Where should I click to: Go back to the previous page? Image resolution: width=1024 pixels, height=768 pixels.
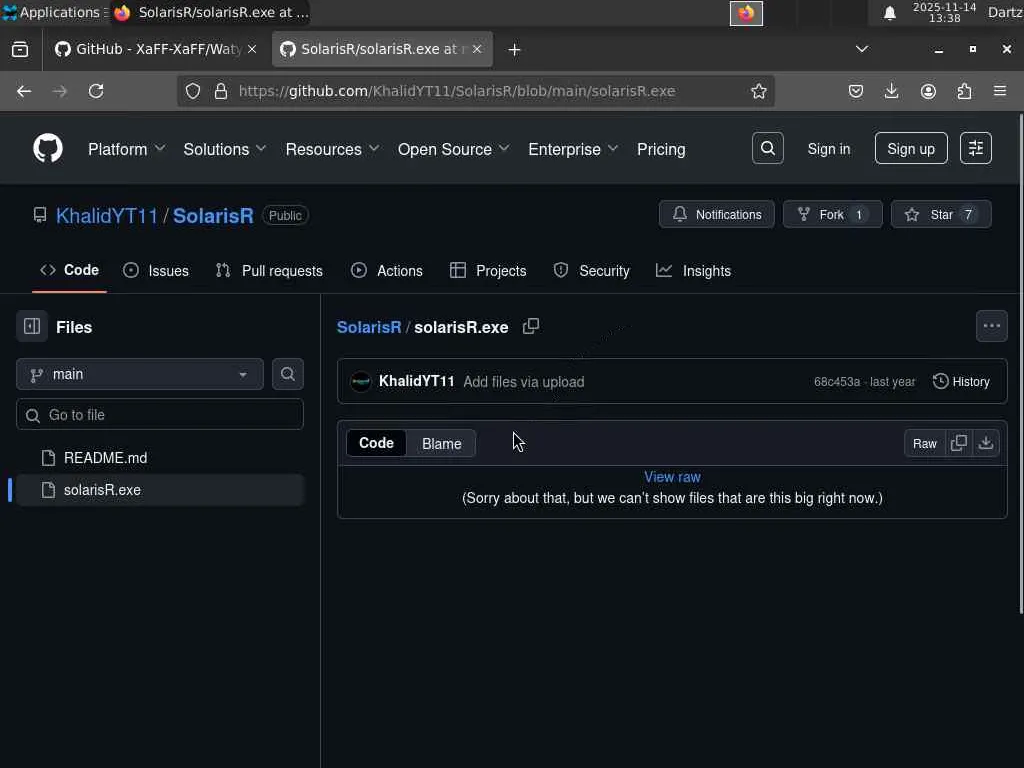[x=24, y=91]
